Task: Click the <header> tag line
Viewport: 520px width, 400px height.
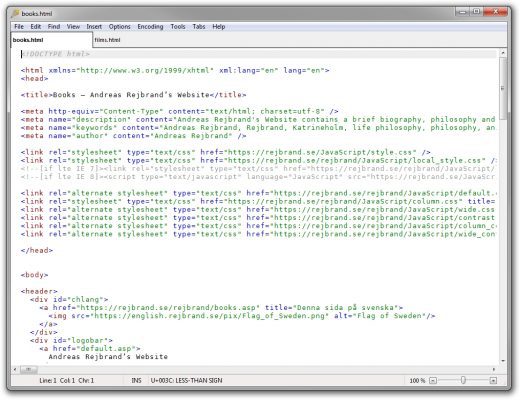Action: tap(39, 291)
